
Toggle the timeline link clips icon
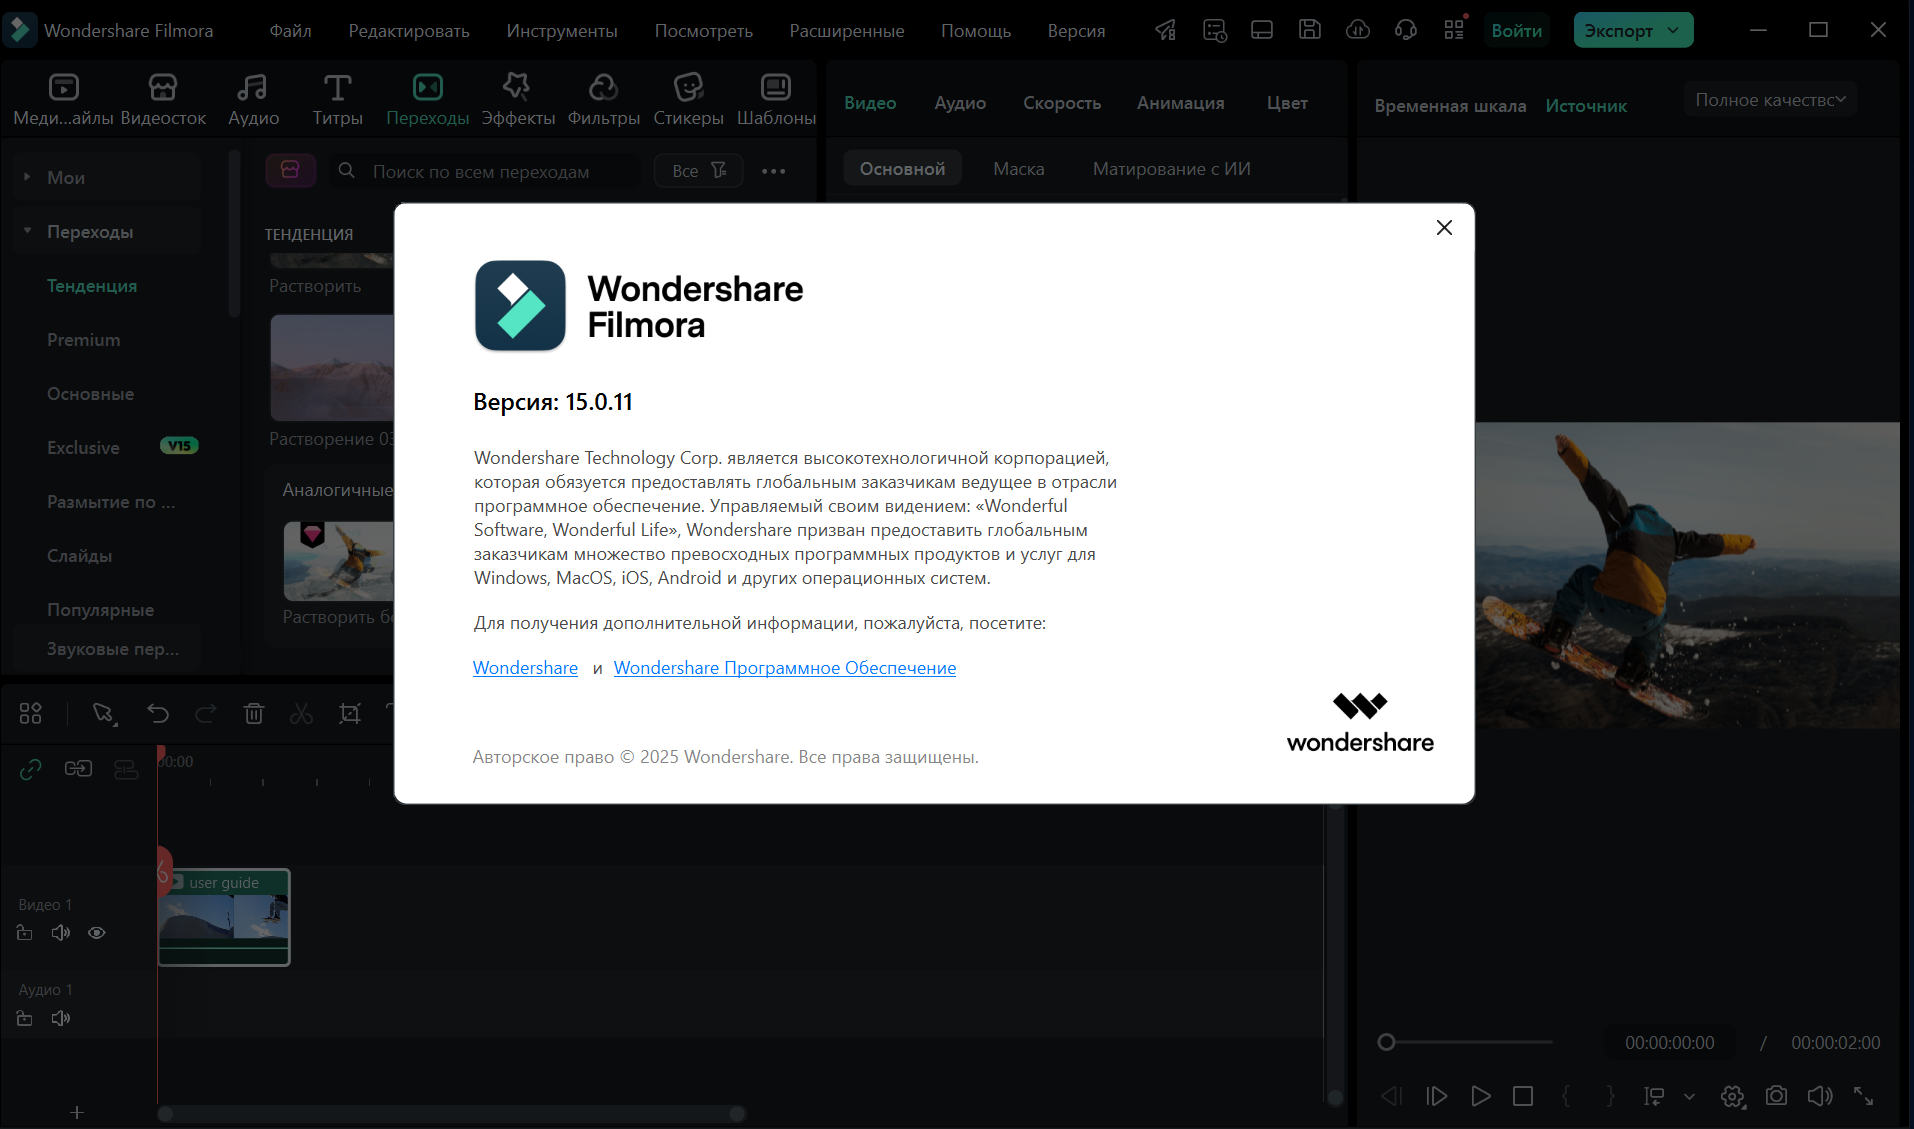(x=30, y=769)
